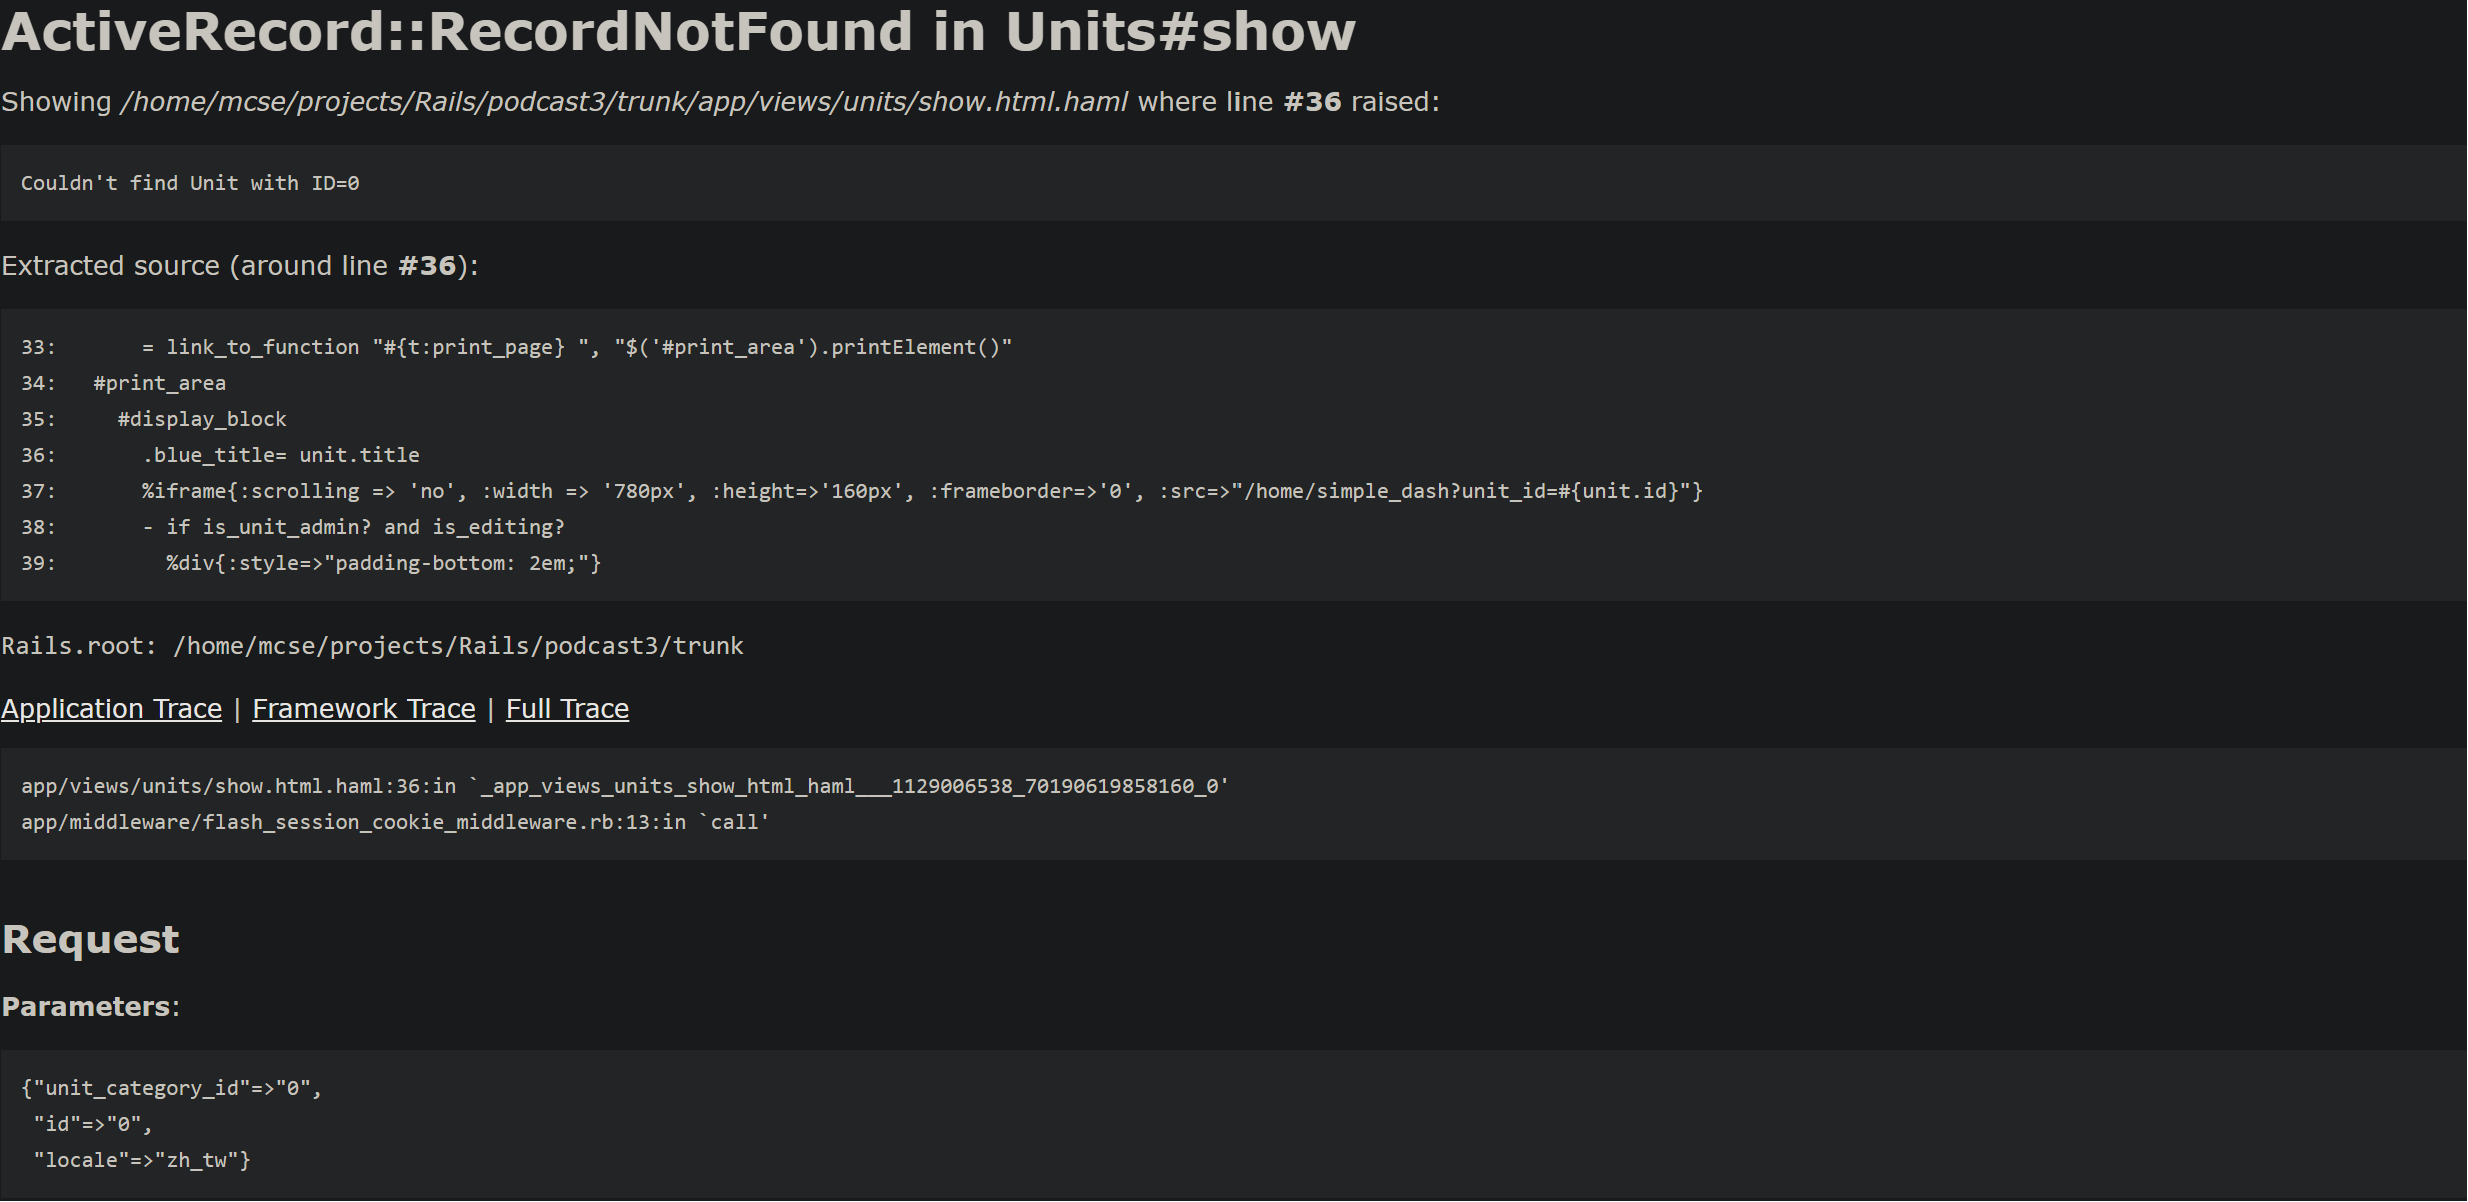Screen dimensions: 2468x1202
Task: Click line 39 padding-bottom div code
Action: click(x=384, y=563)
